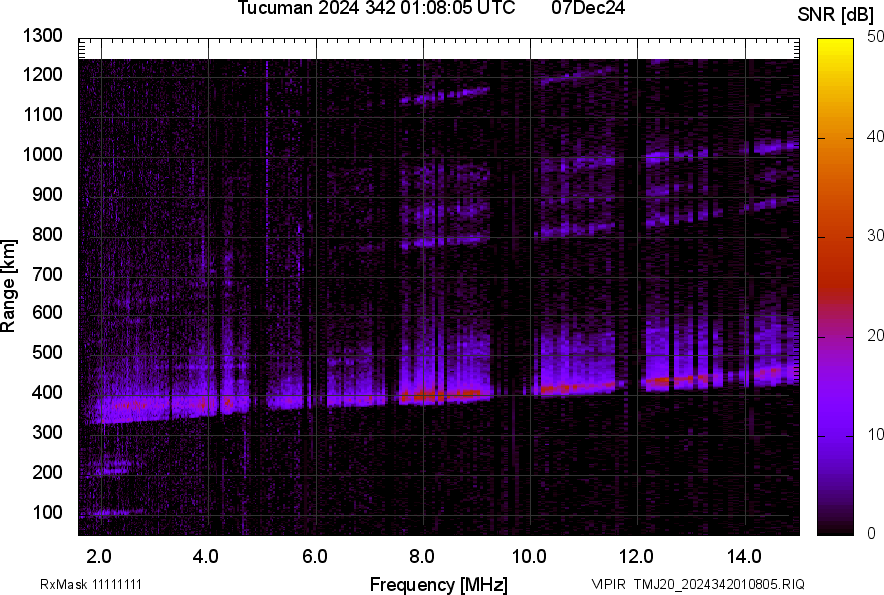Image resolution: width=884 pixels, height=595 pixels.
Task: Click the red echo trace near 11 MHz
Action: click(x=576, y=387)
